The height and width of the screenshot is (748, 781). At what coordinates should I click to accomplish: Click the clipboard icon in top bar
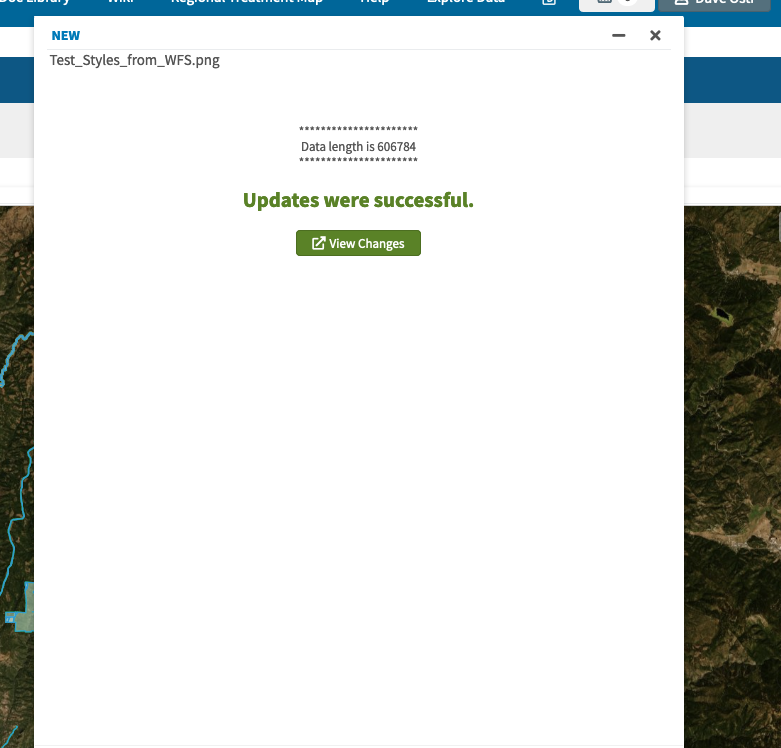click(x=549, y=3)
